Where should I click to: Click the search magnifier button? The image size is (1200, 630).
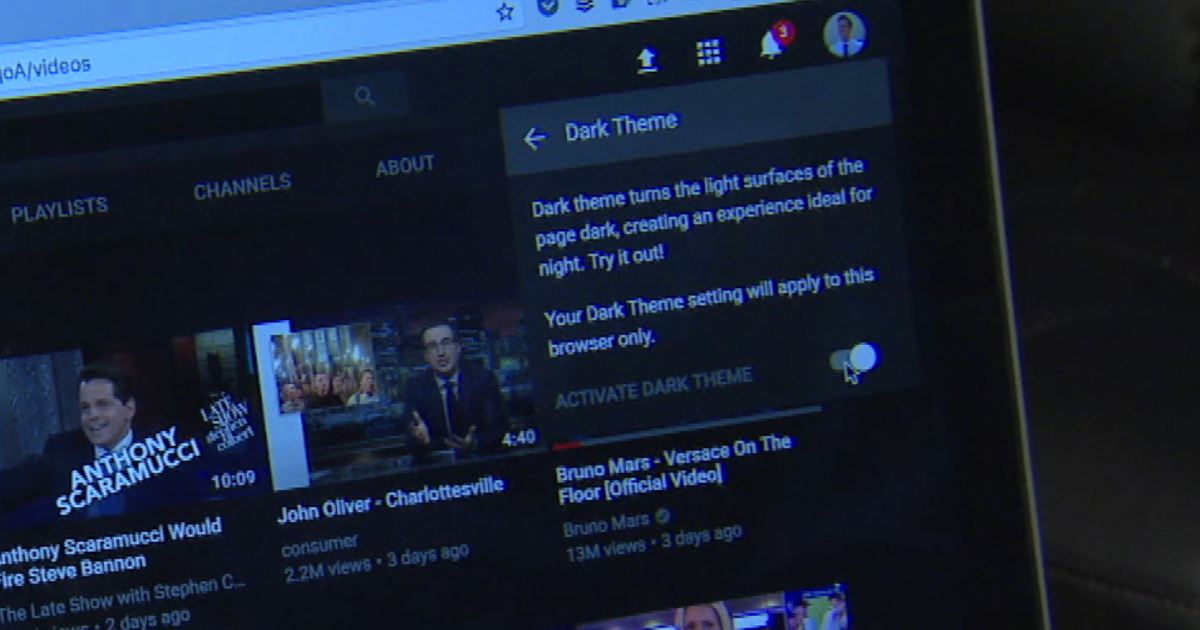365,96
